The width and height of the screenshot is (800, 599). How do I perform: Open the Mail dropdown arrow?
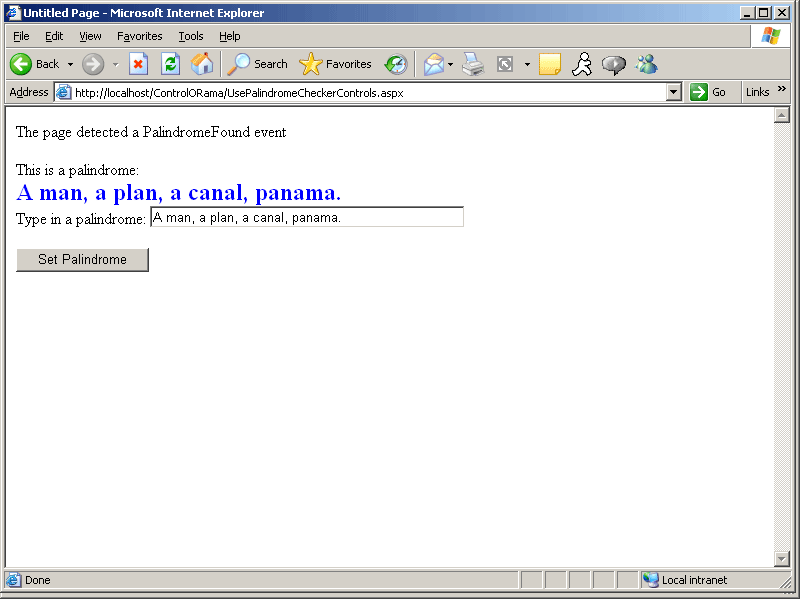pos(451,64)
